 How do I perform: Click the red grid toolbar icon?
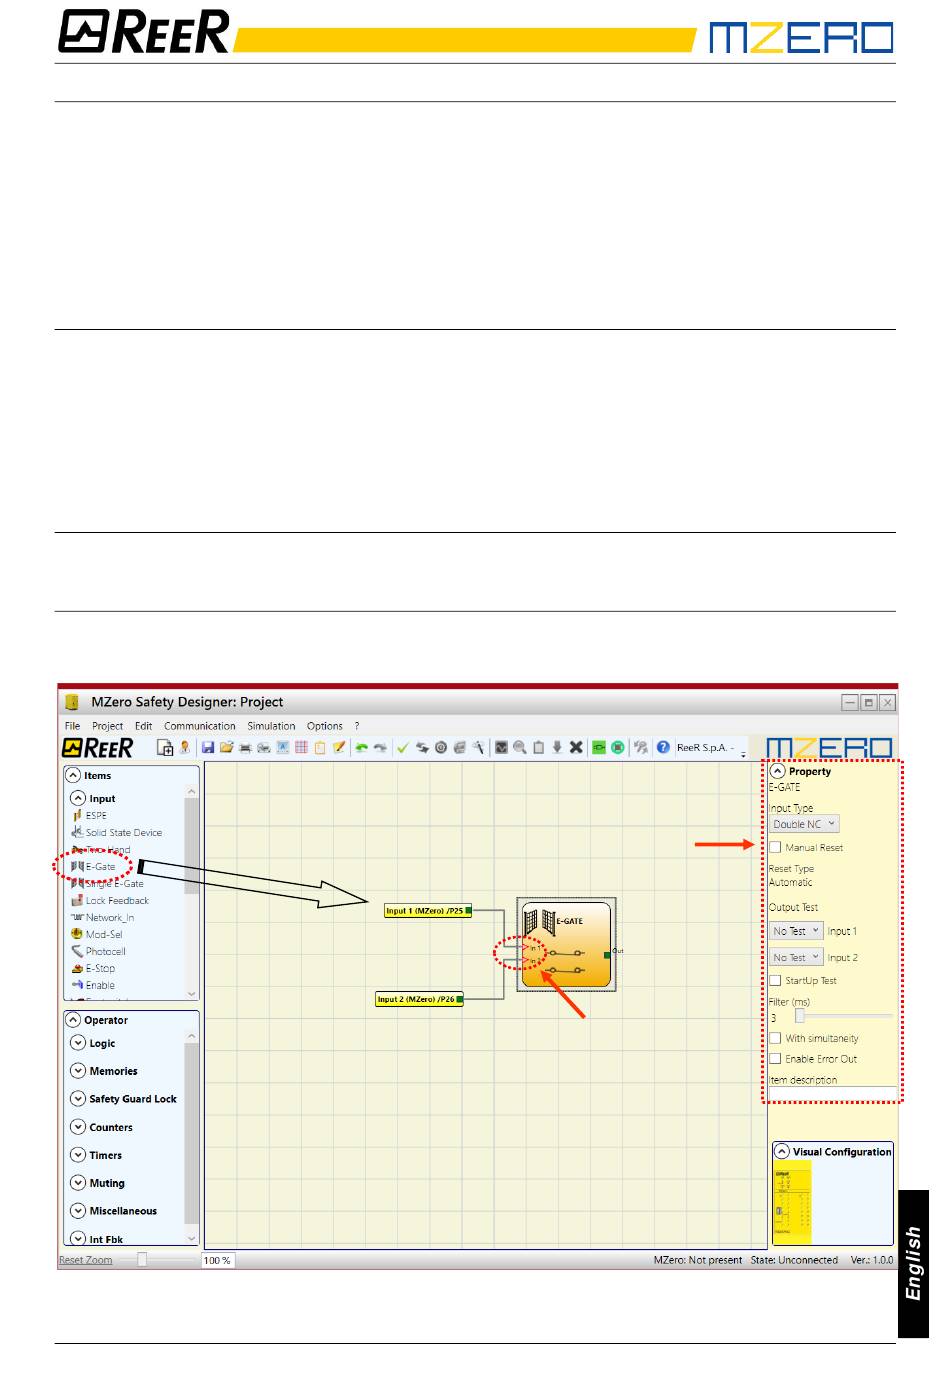(301, 747)
